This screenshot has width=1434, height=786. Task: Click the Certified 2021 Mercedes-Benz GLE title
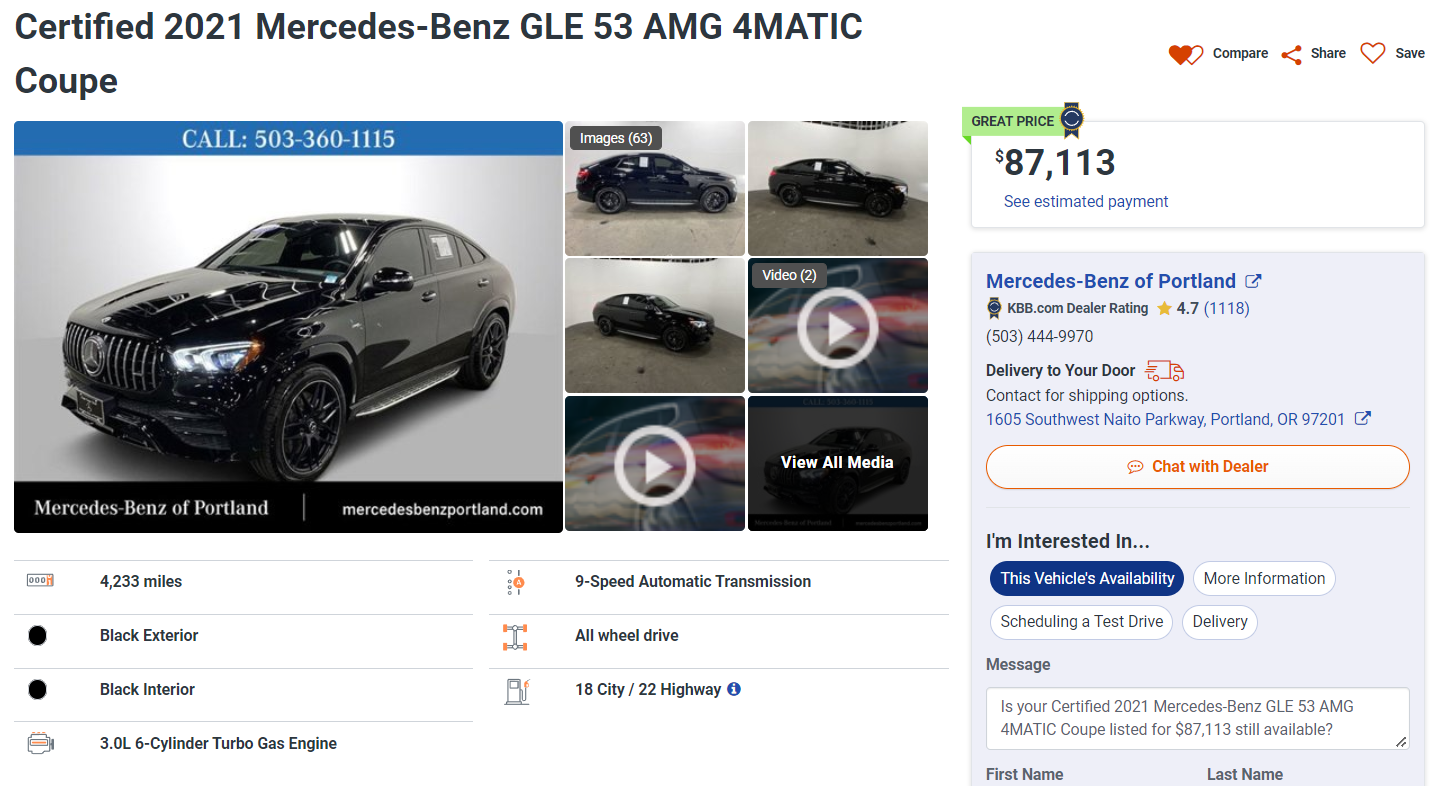click(x=439, y=54)
